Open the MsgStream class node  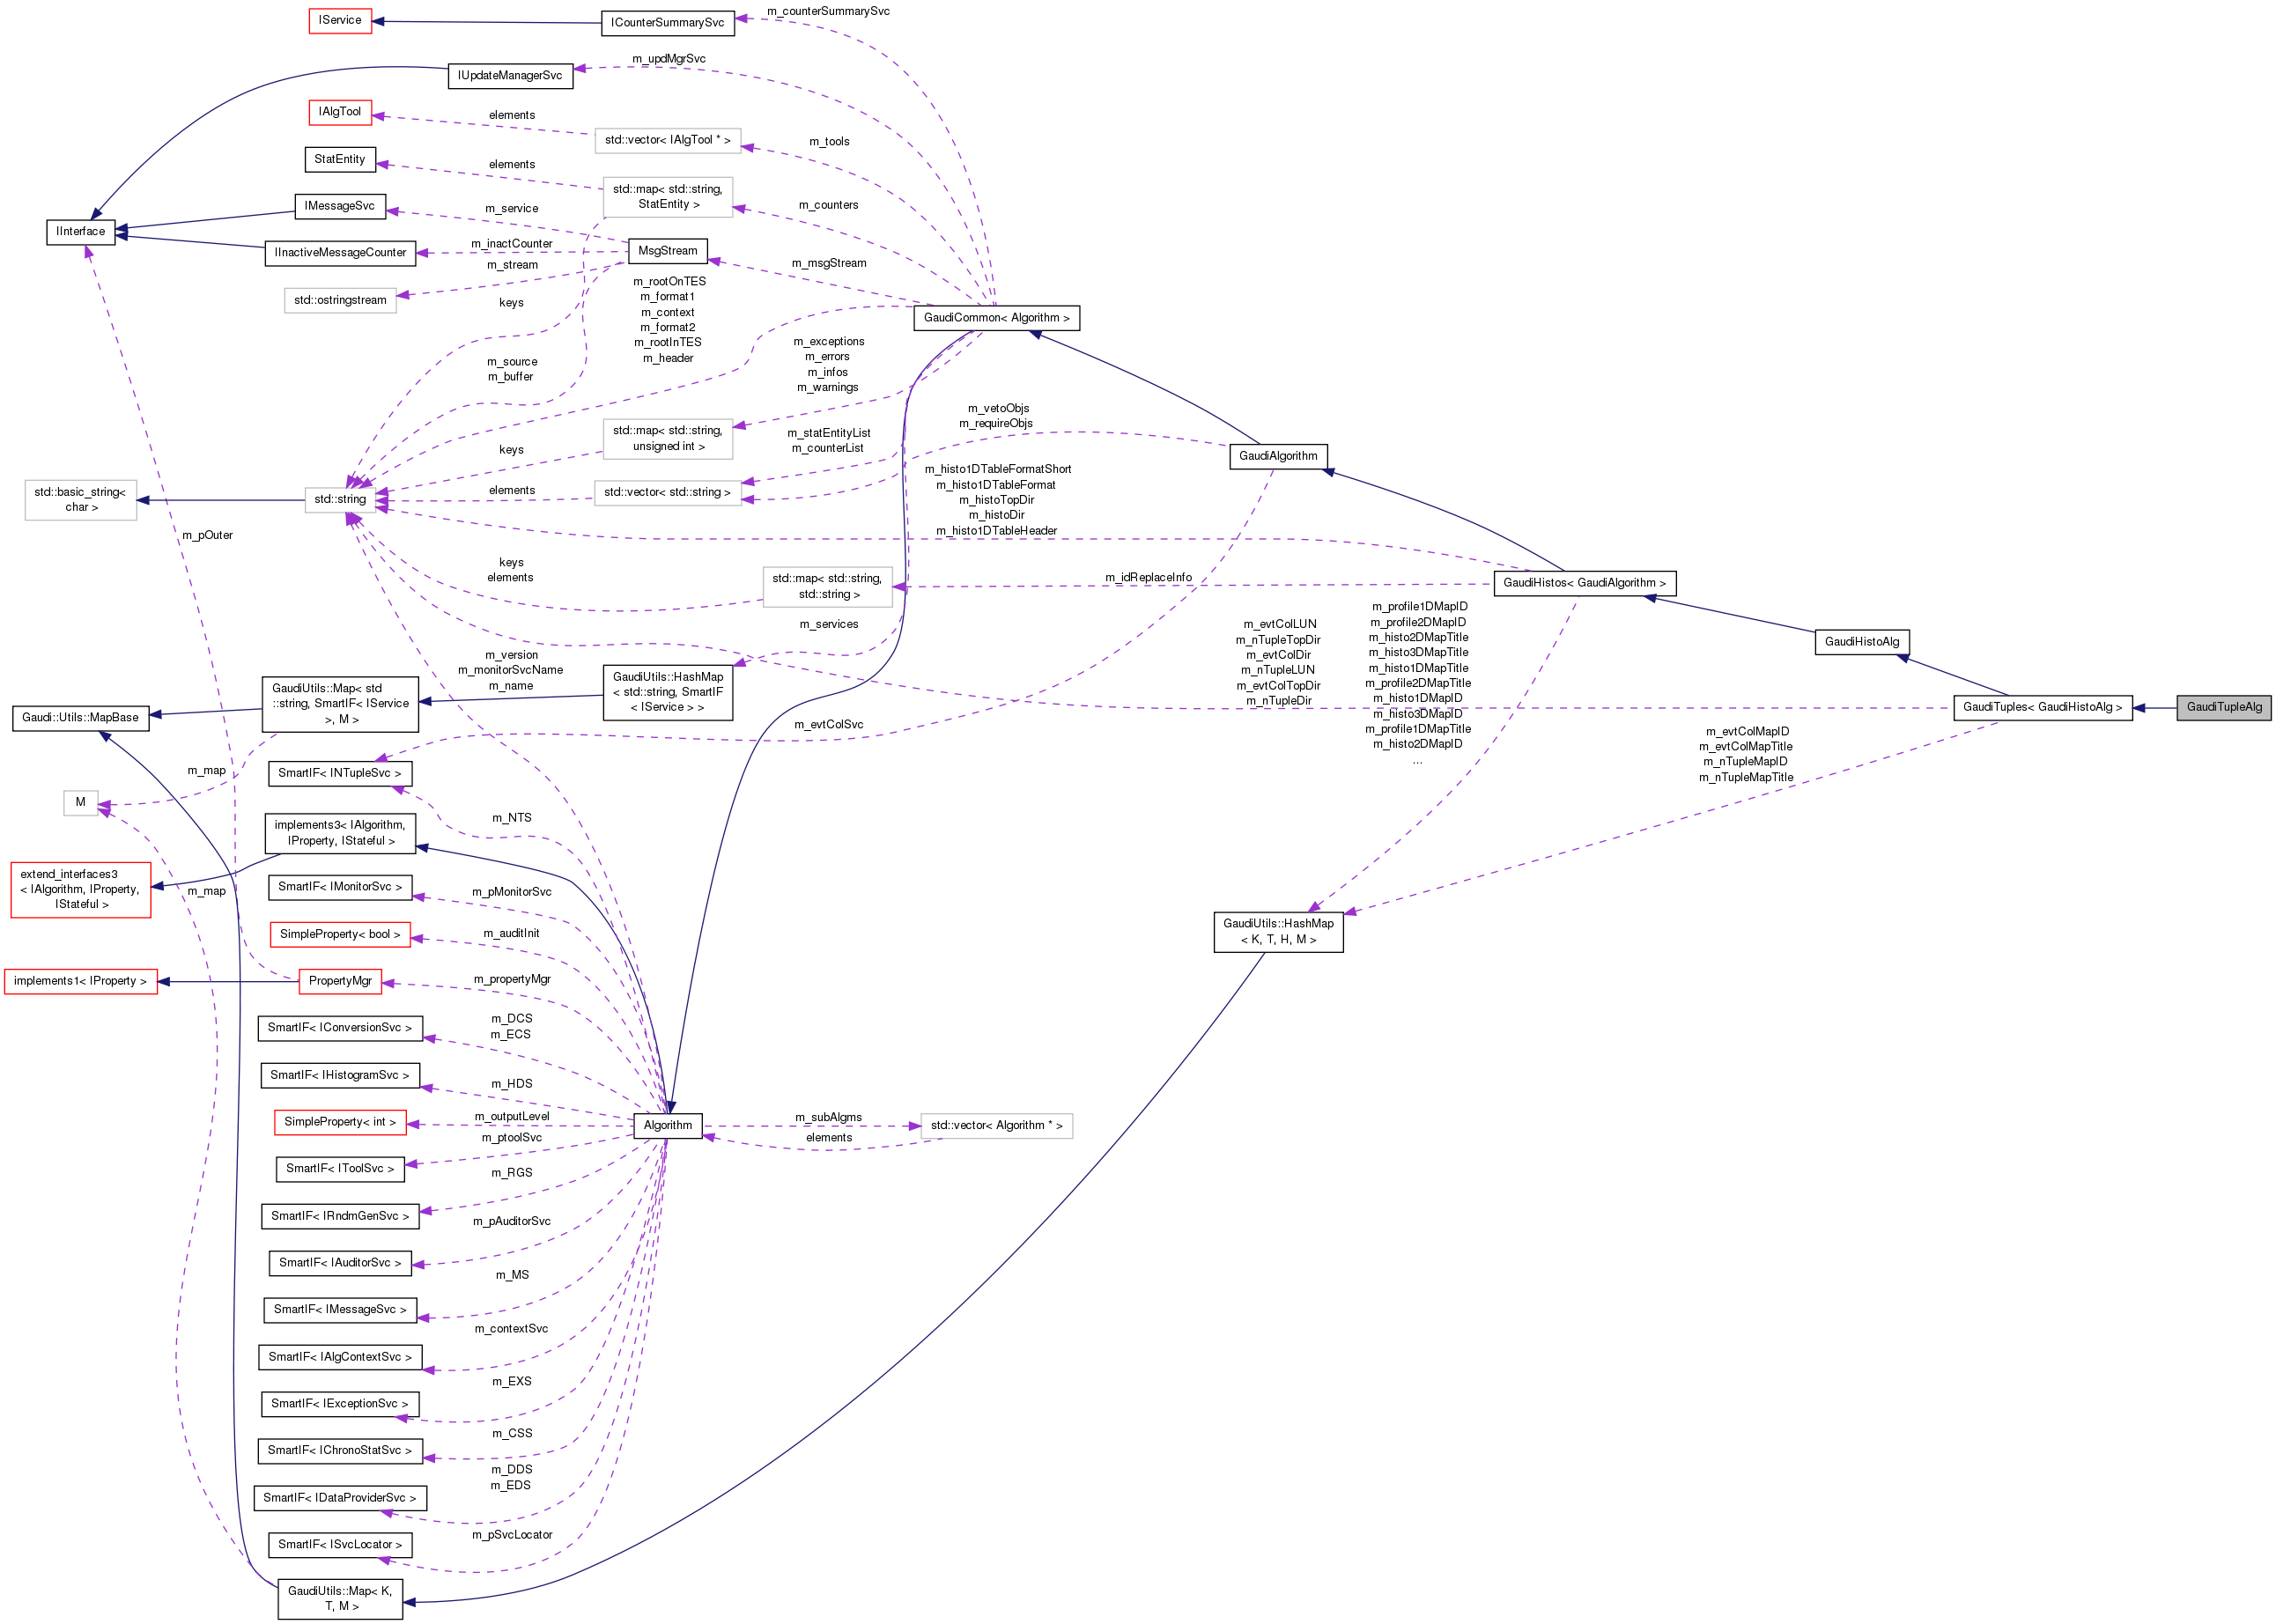coord(667,251)
